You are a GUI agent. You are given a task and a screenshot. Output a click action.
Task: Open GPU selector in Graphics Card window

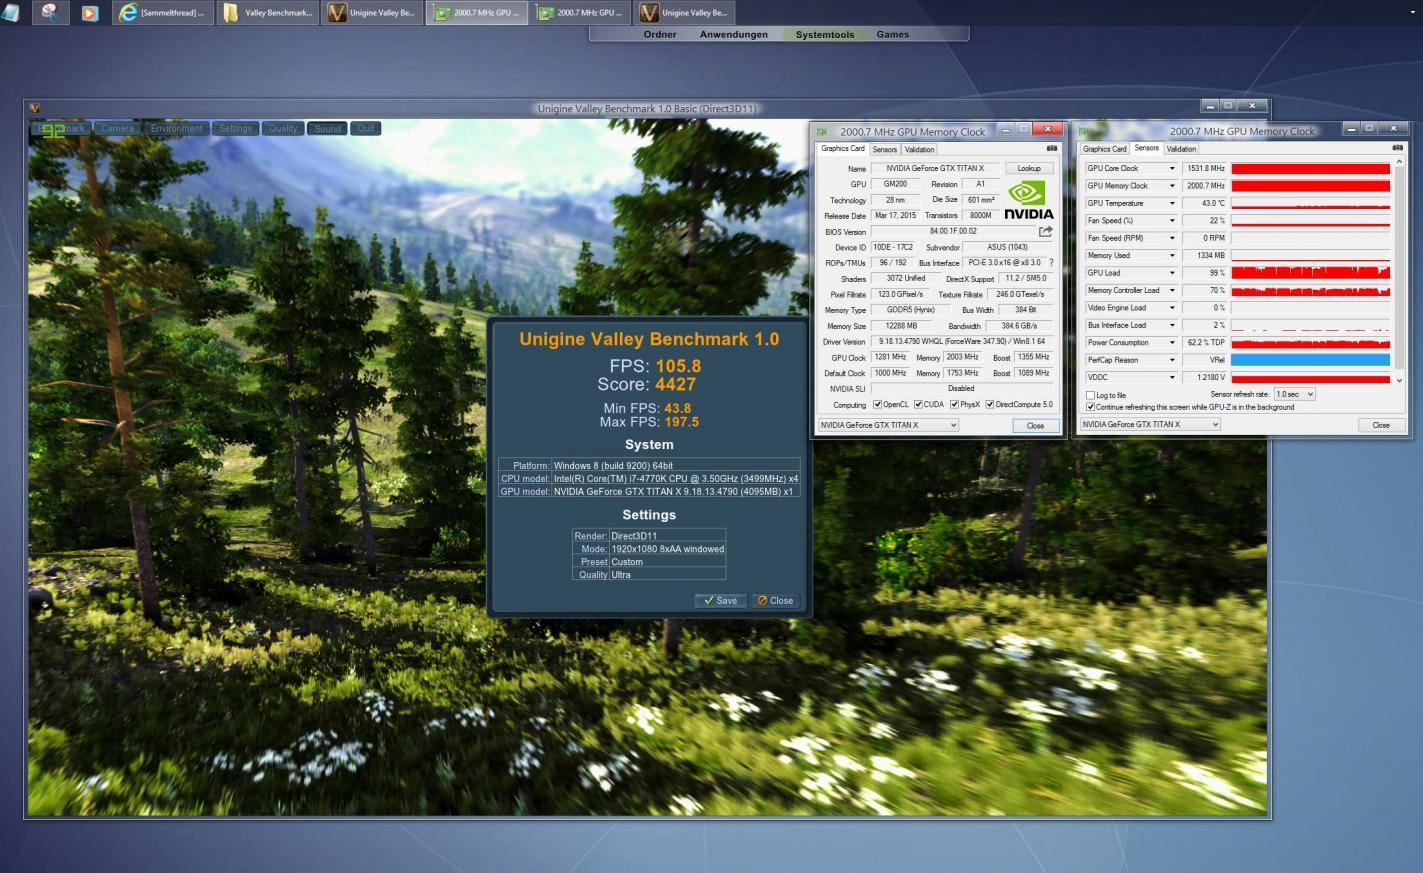[x=888, y=425]
